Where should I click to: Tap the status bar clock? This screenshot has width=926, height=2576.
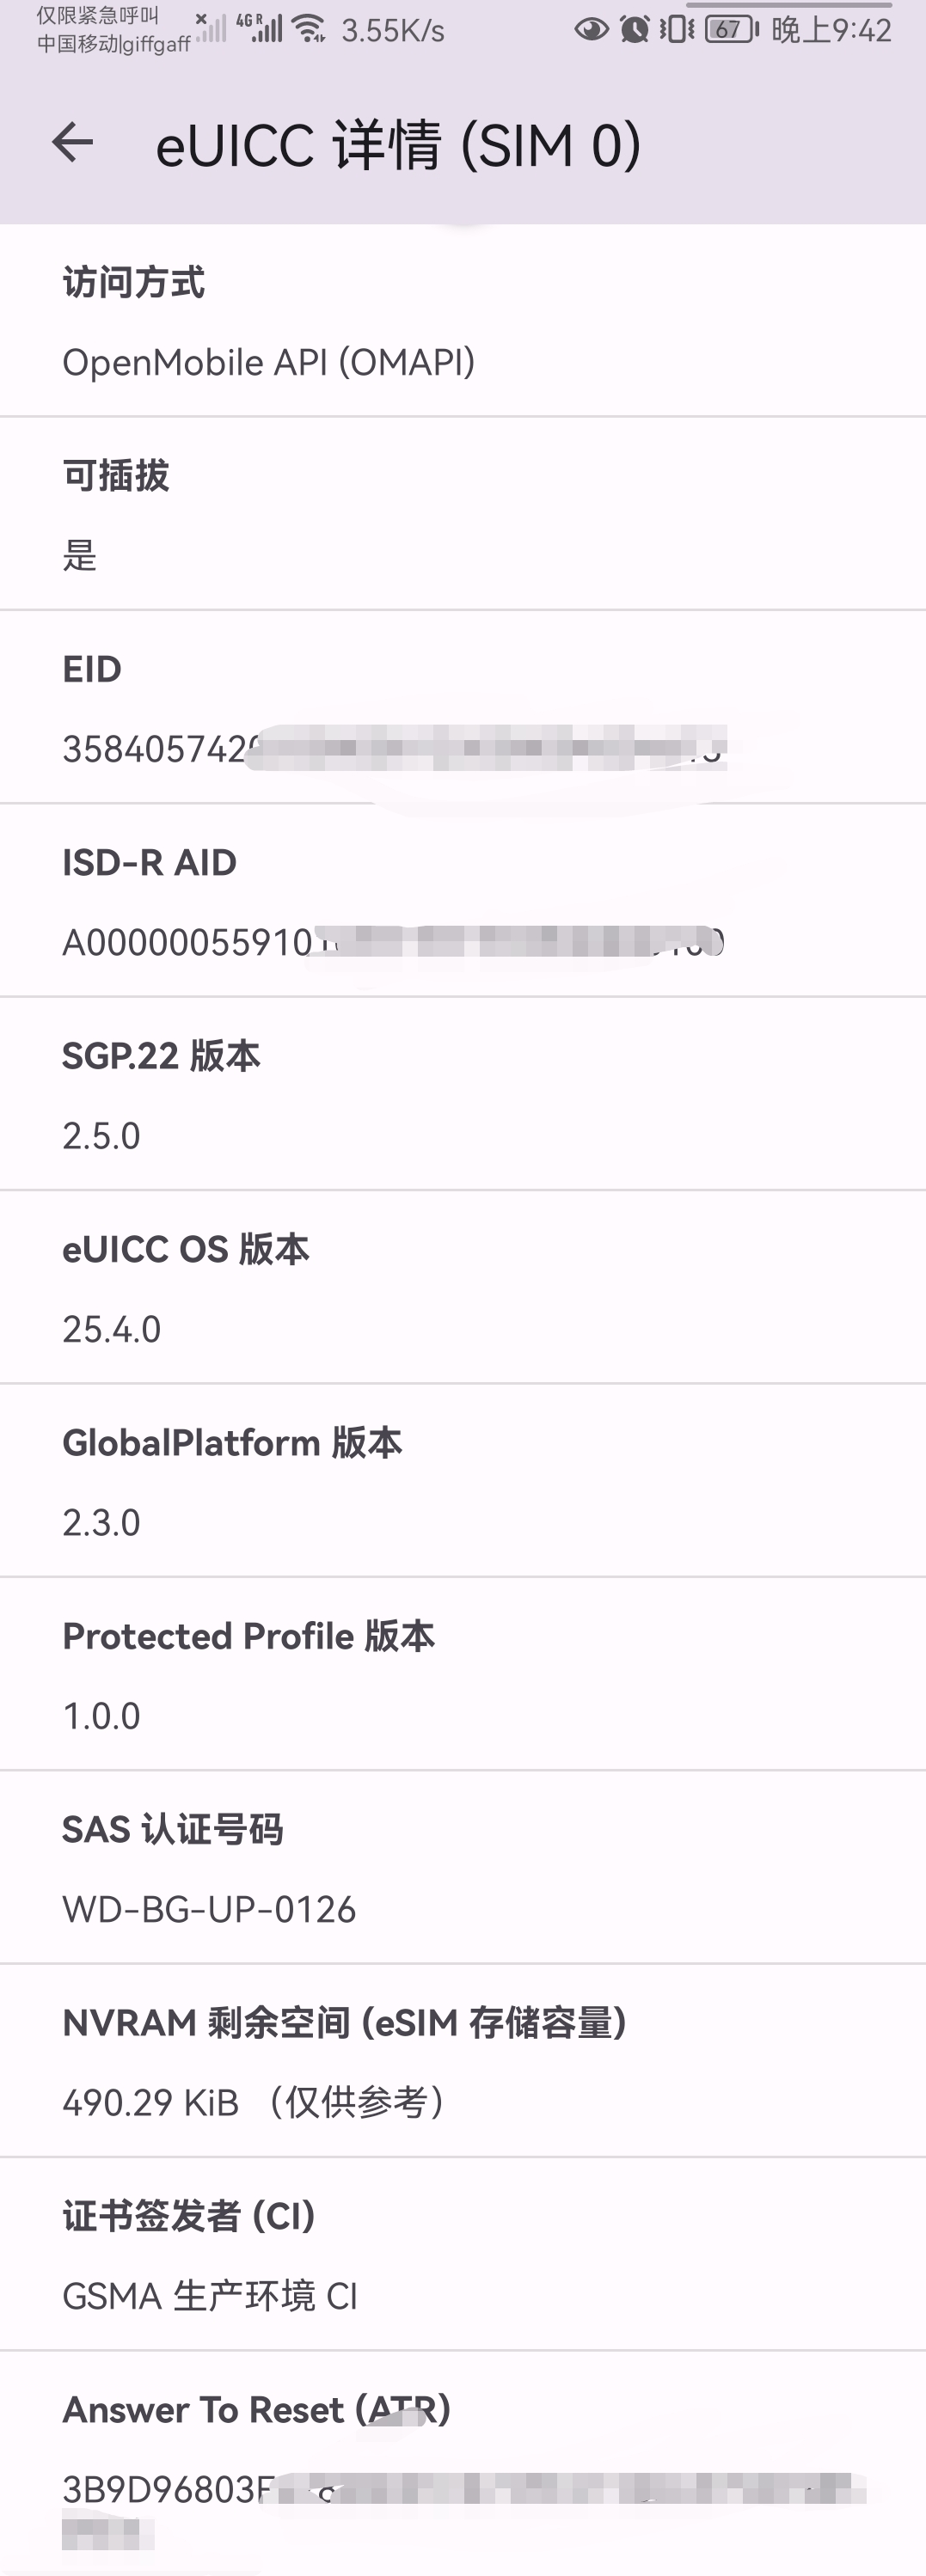tap(831, 30)
